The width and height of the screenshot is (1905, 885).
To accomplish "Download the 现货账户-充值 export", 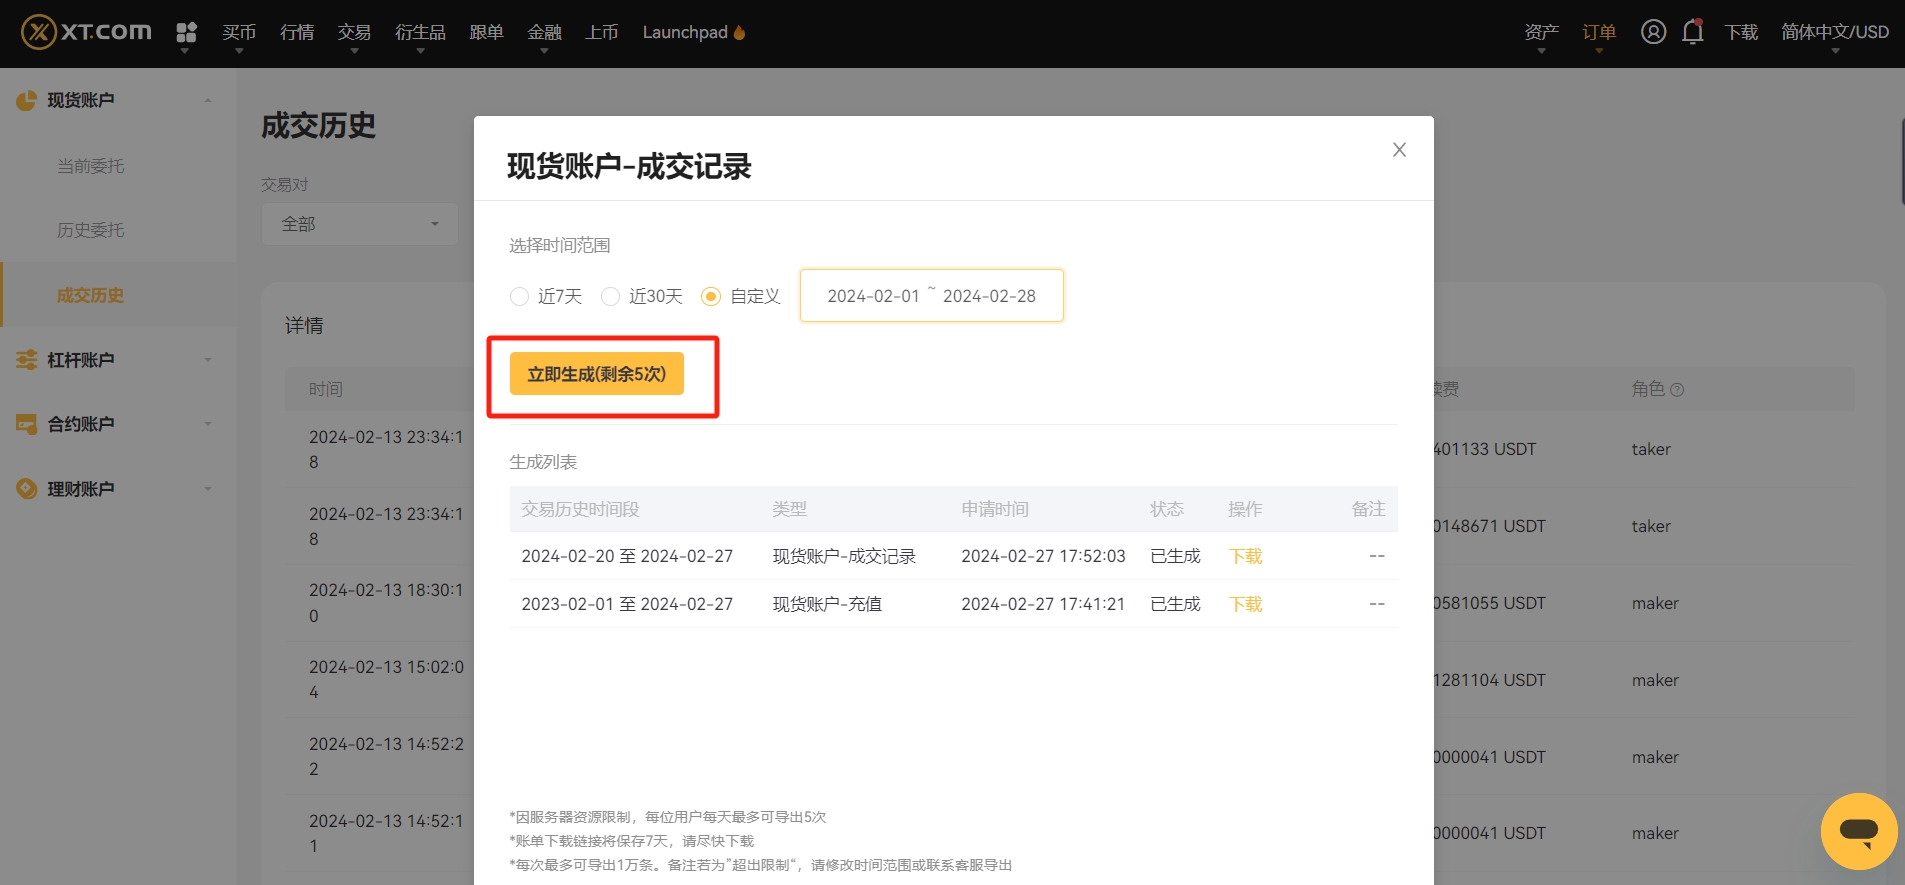I will (1245, 604).
